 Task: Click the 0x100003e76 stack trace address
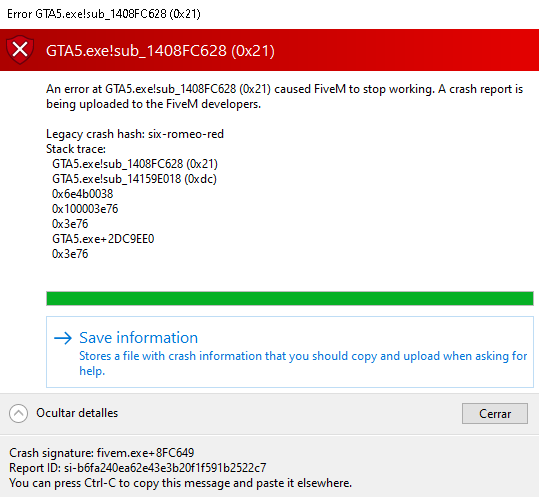85,209
